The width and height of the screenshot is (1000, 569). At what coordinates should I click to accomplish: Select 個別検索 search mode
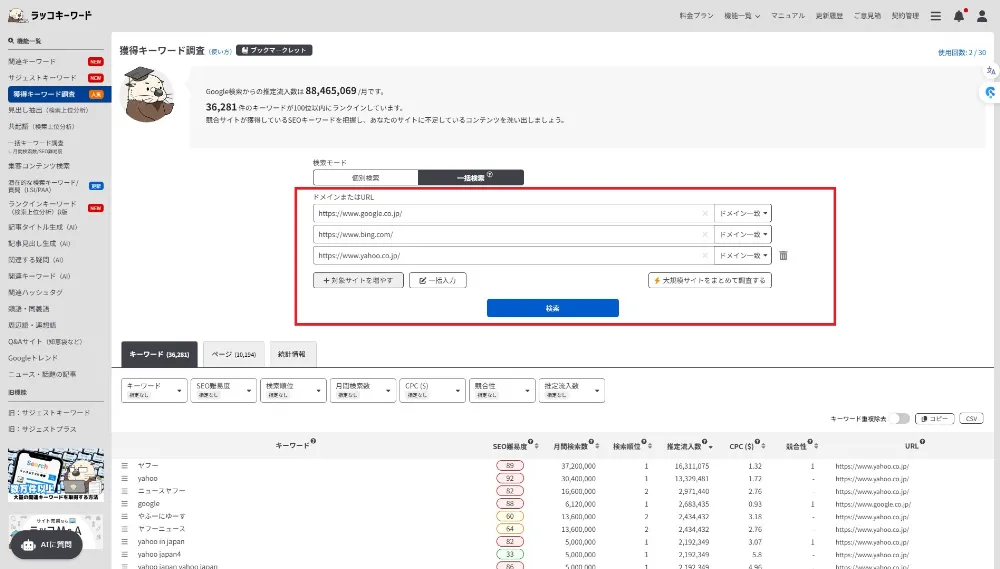point(365,177)
